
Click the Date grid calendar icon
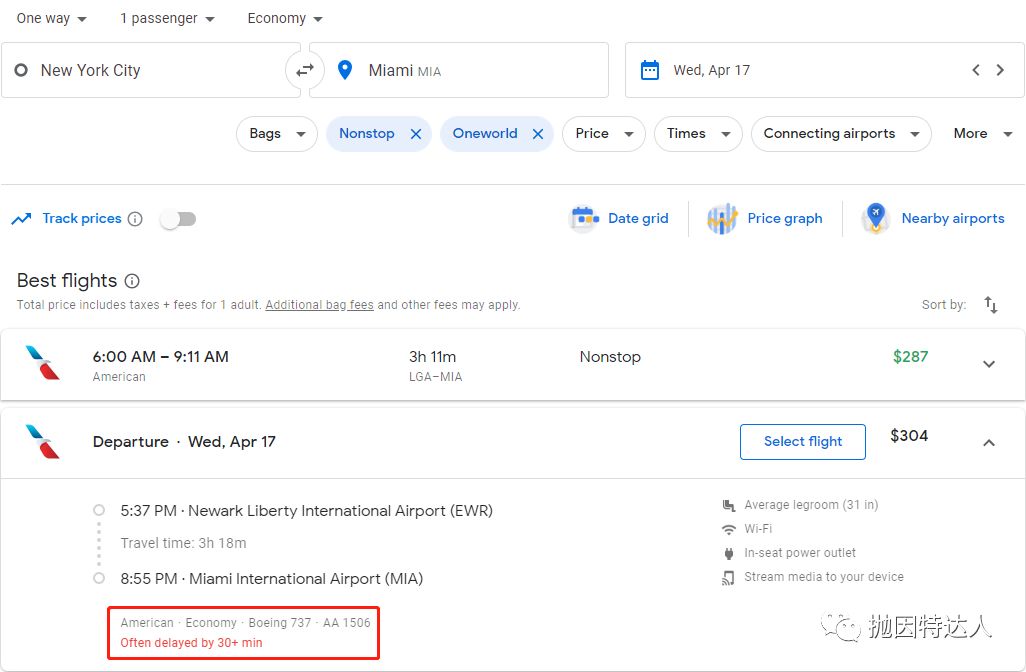click(x=584, y=218)
